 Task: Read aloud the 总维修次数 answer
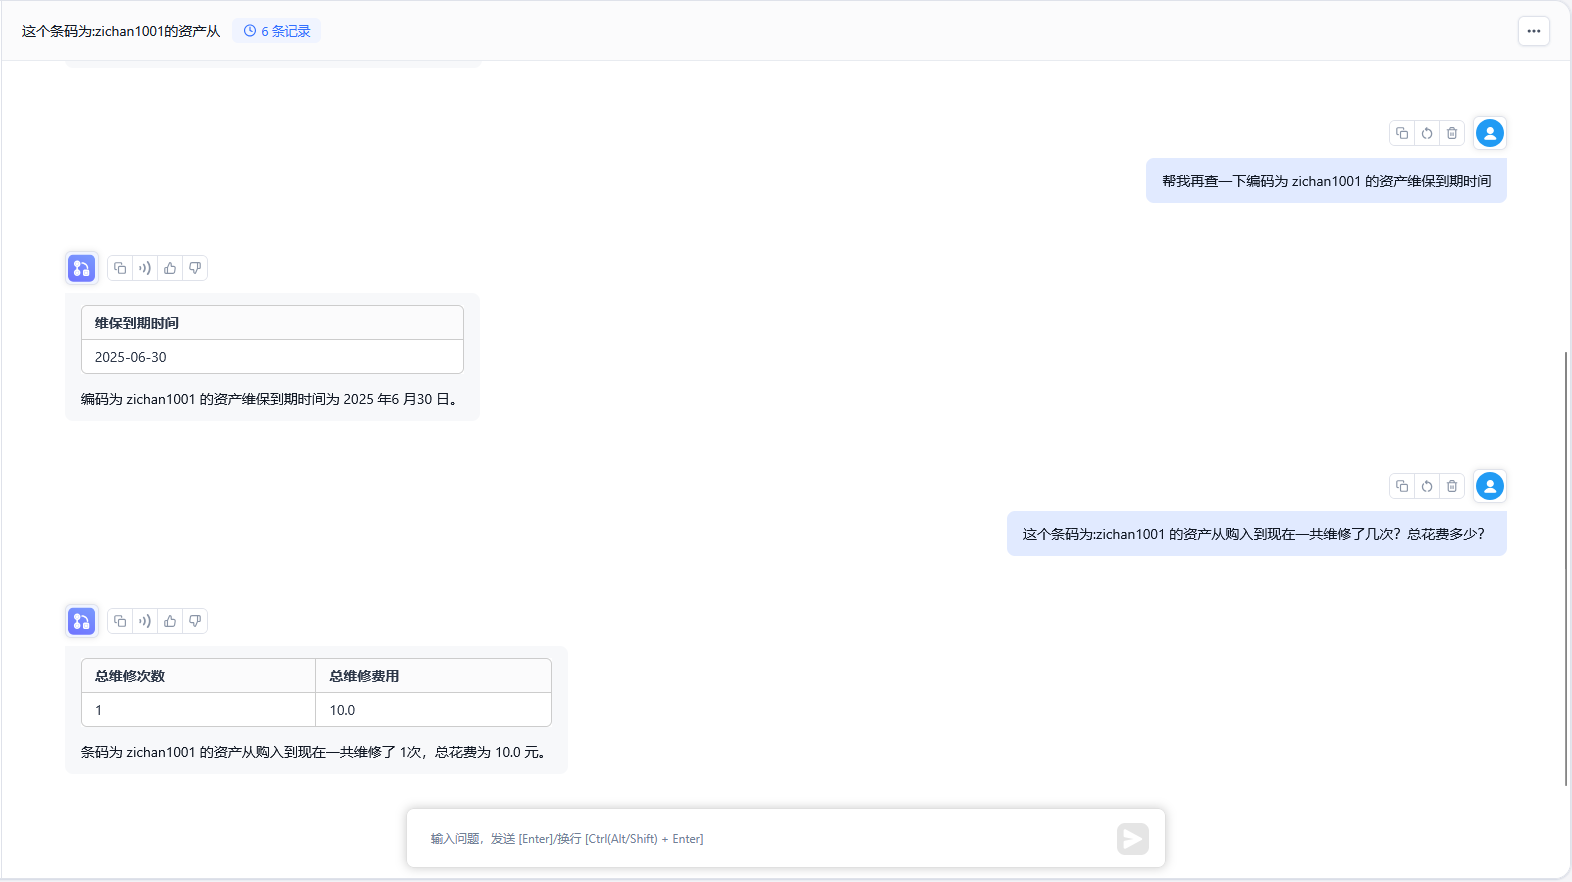(x=145, y=621)
